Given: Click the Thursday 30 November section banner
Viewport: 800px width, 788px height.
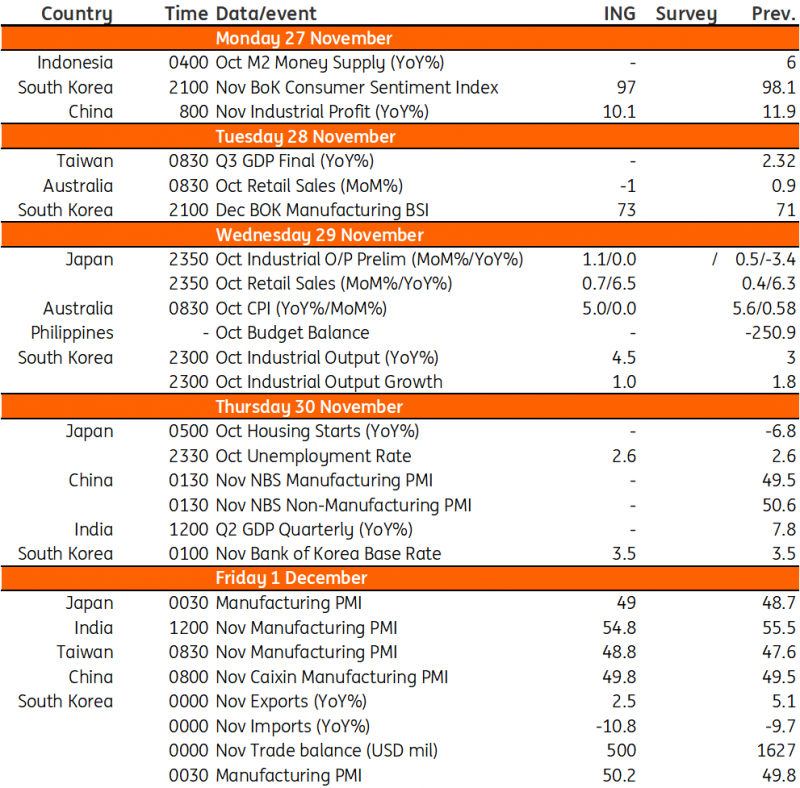Looking at the screenshot, I should 308,407.
